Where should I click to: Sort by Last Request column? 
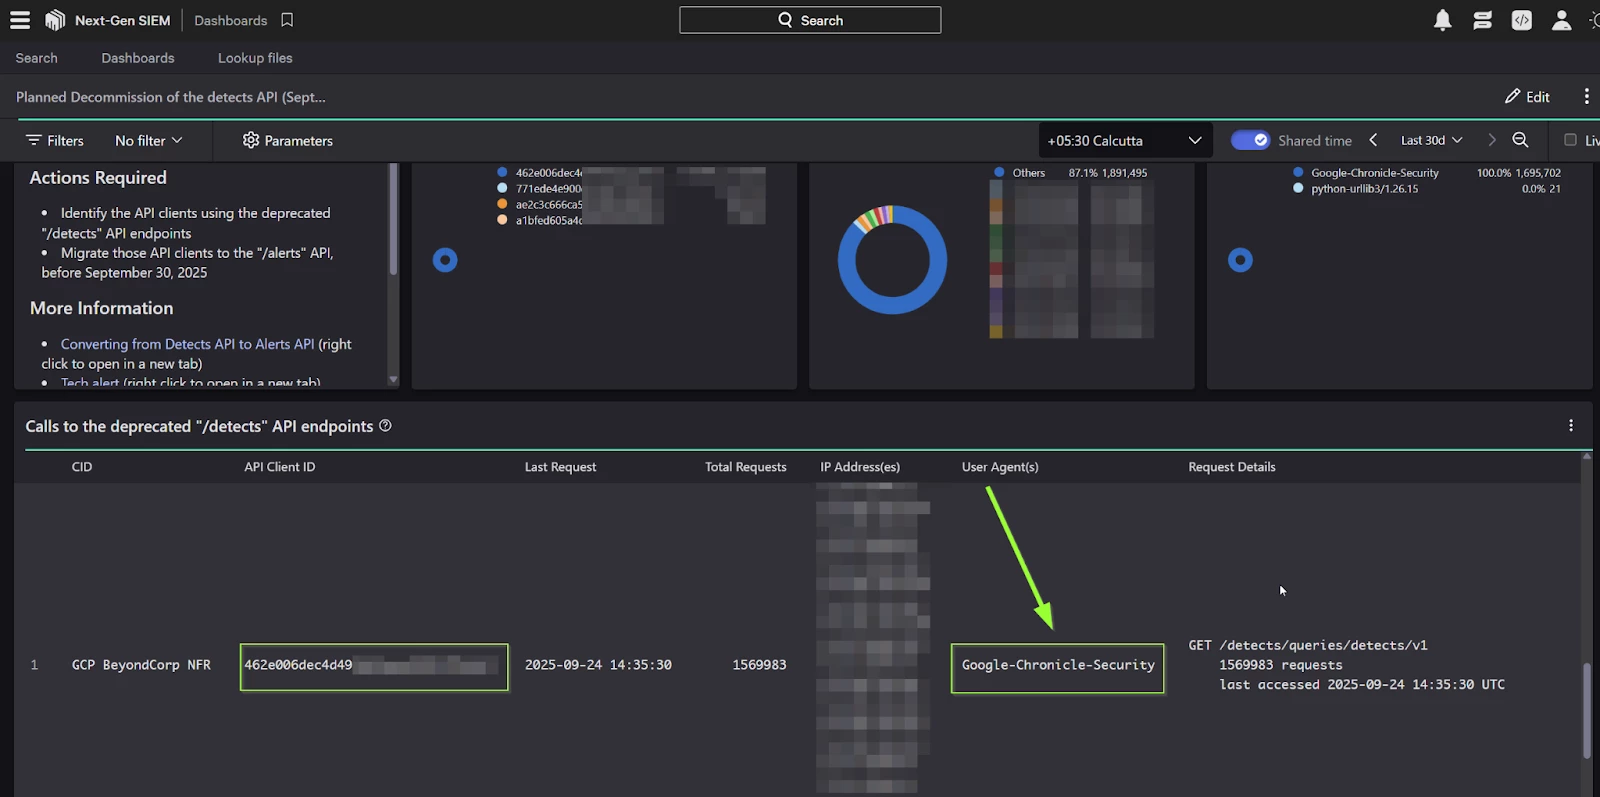(x=560, y=467)
